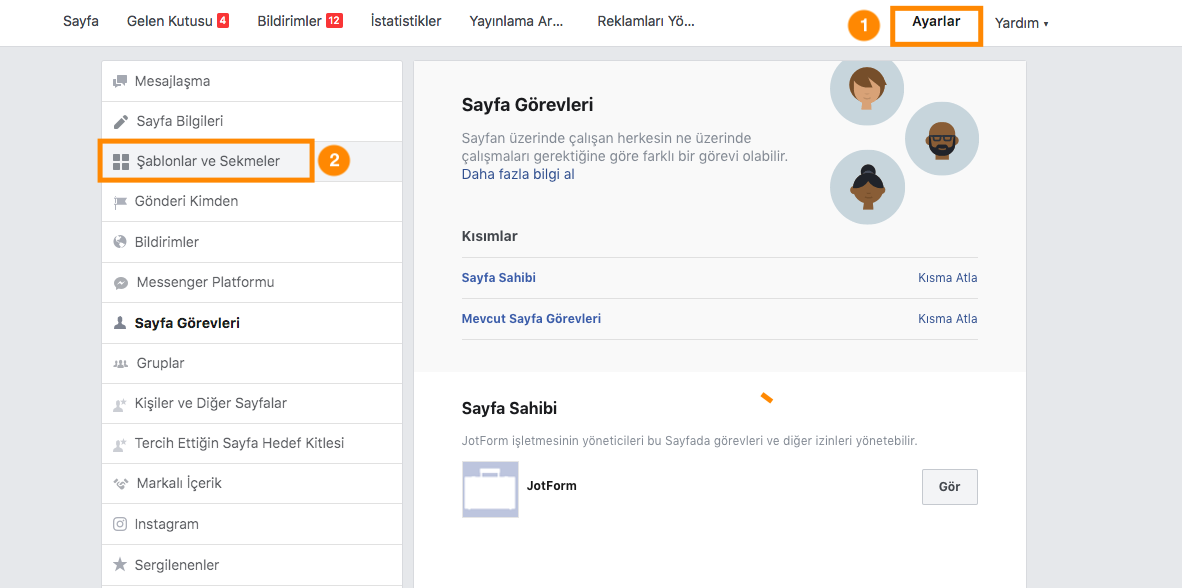This screenshot has width=1182, height=588.
Task: Open Sergilenenler settings
Action: tap(253, 564)
